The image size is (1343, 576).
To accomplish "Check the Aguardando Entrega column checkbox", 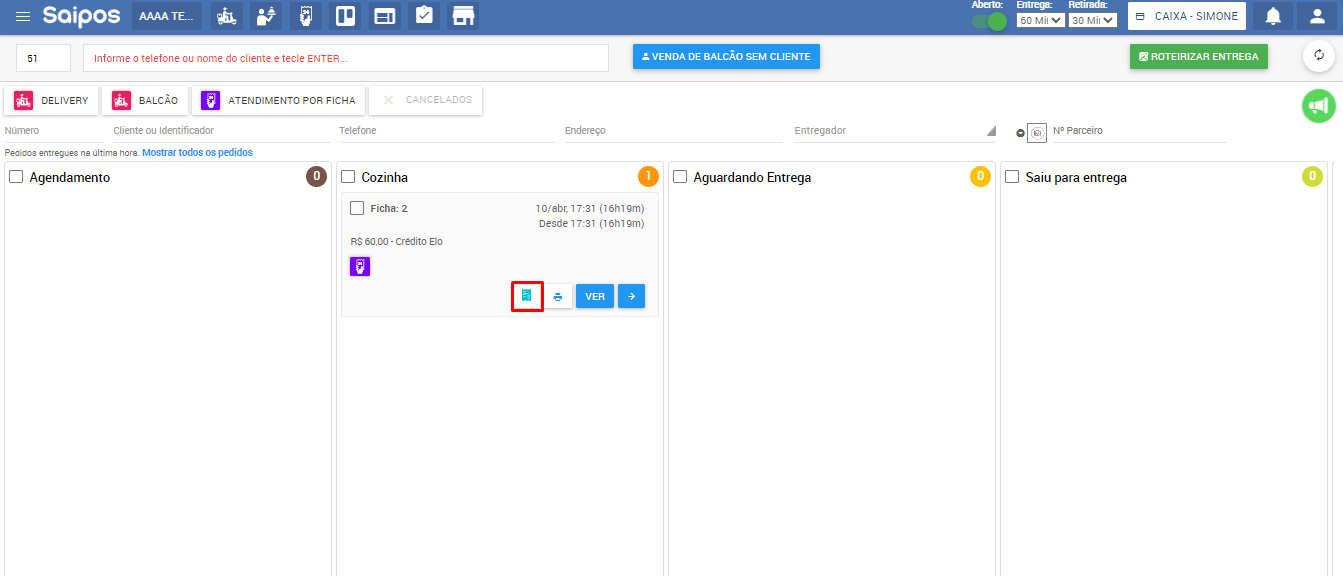I will coord(680,177).
